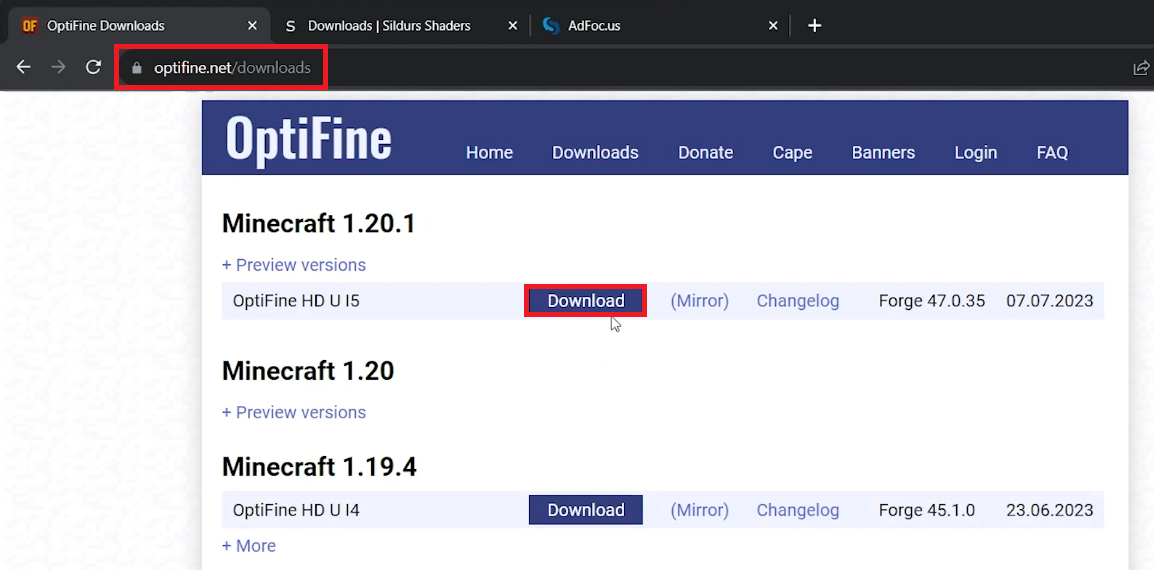Click the date 07.07.2023
The height and width of the screenshot is (570, 1154).
point(1049,300)
